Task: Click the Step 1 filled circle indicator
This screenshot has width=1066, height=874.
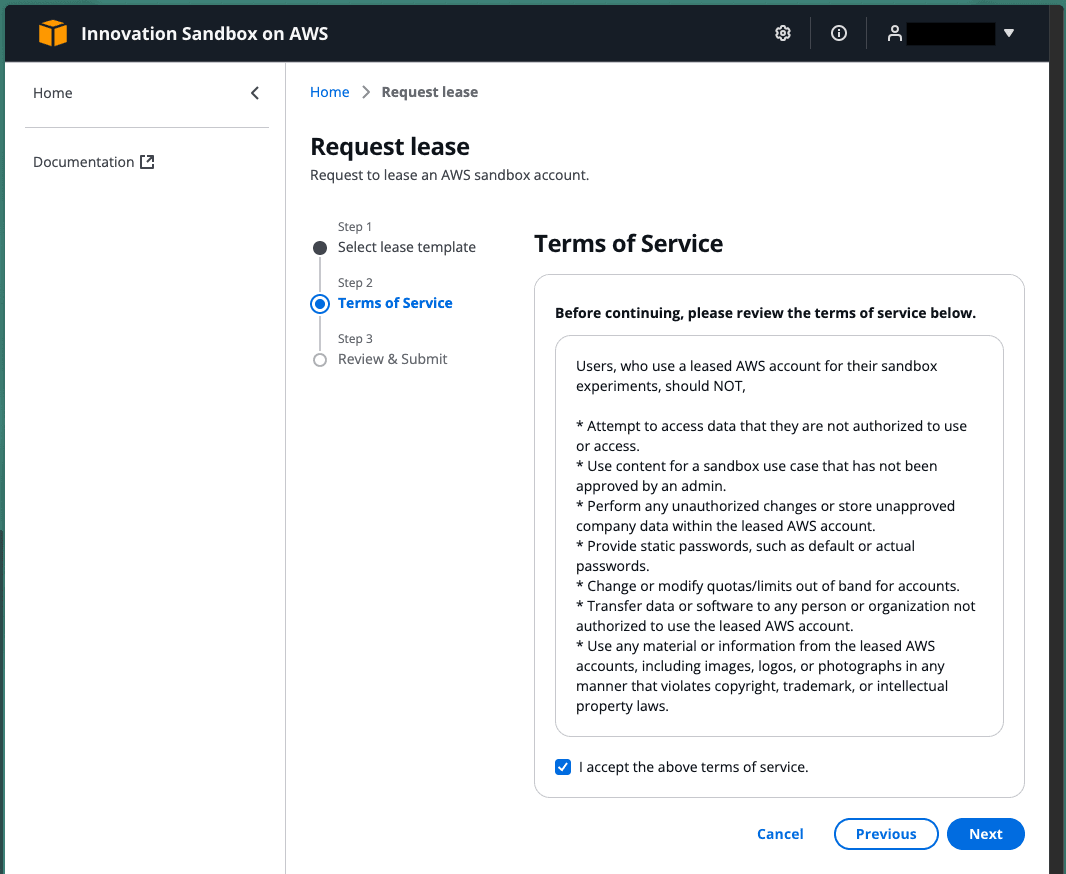Action: point(320,248)
